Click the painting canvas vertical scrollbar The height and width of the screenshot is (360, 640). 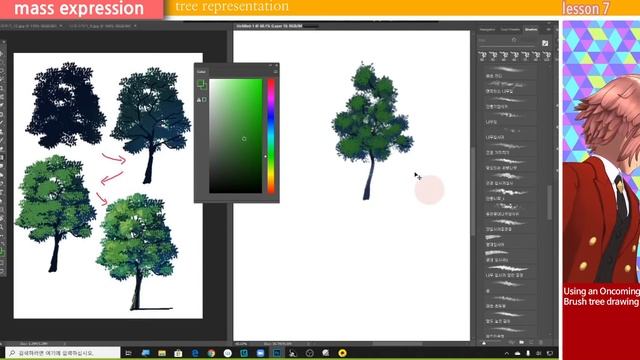(473, 192)
